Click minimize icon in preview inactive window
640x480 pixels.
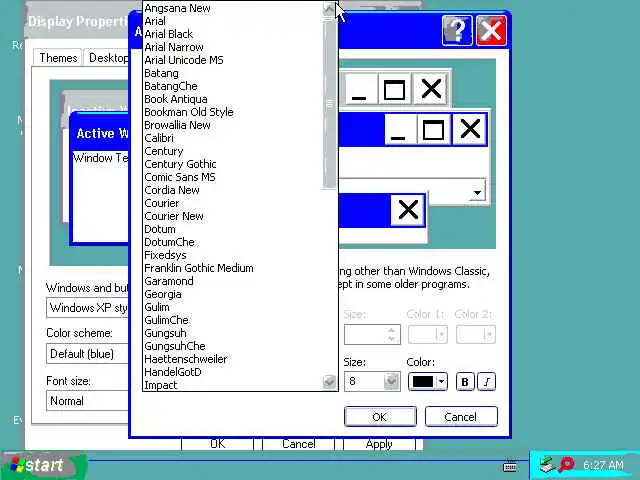(x=359, y=89)
